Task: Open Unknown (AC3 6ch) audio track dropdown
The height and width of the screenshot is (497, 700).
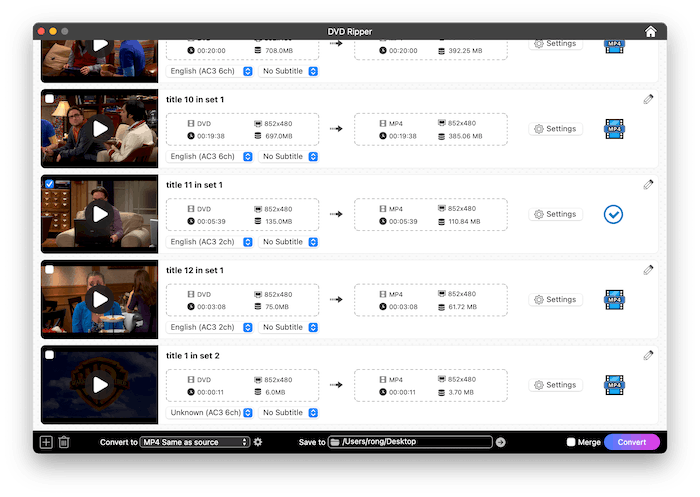Action: 203,412
